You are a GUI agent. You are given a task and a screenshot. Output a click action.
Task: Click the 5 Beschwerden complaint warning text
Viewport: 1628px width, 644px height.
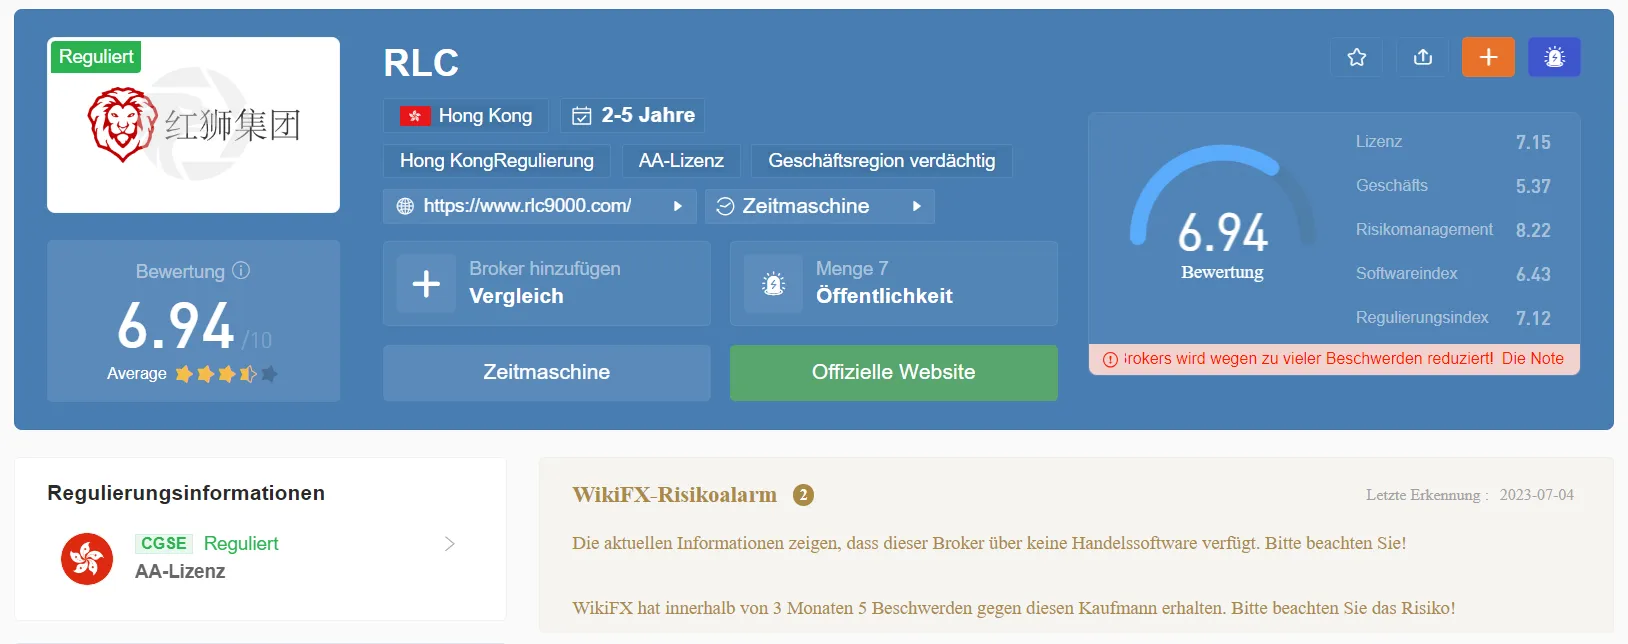(x=1014, y=608)
